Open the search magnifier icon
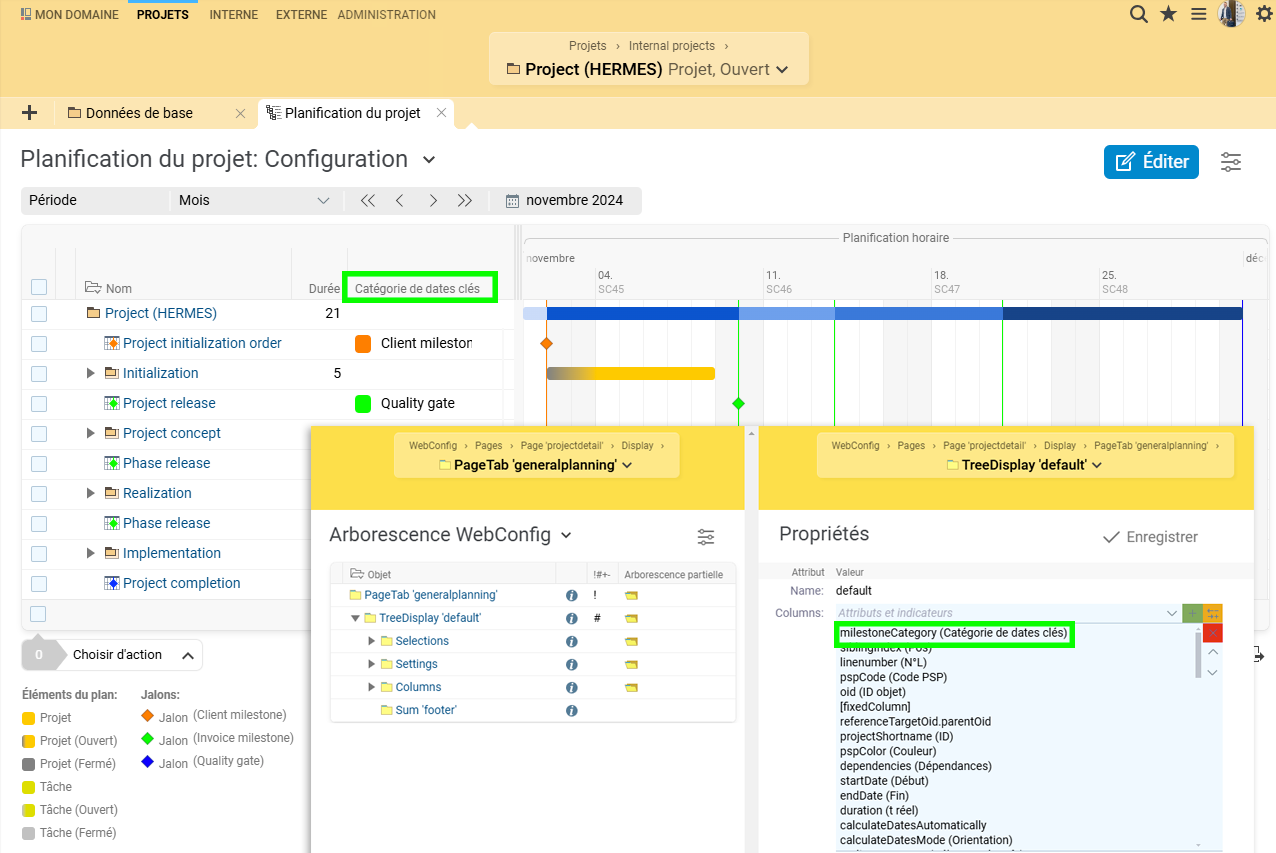The height and width of the screenshot is (853, 1276). [x=1138, y=14]
